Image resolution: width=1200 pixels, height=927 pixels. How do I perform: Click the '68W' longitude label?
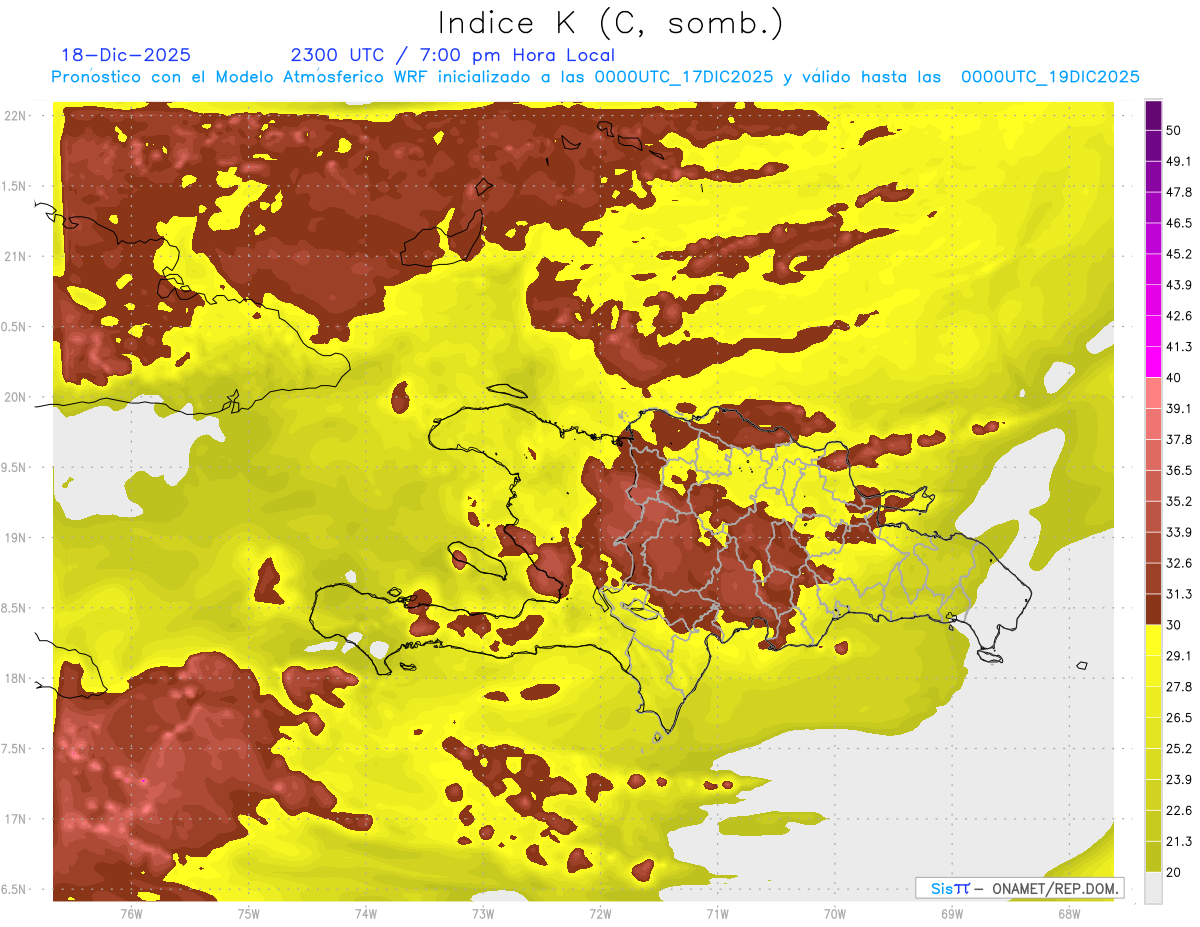click(1068, 914)
